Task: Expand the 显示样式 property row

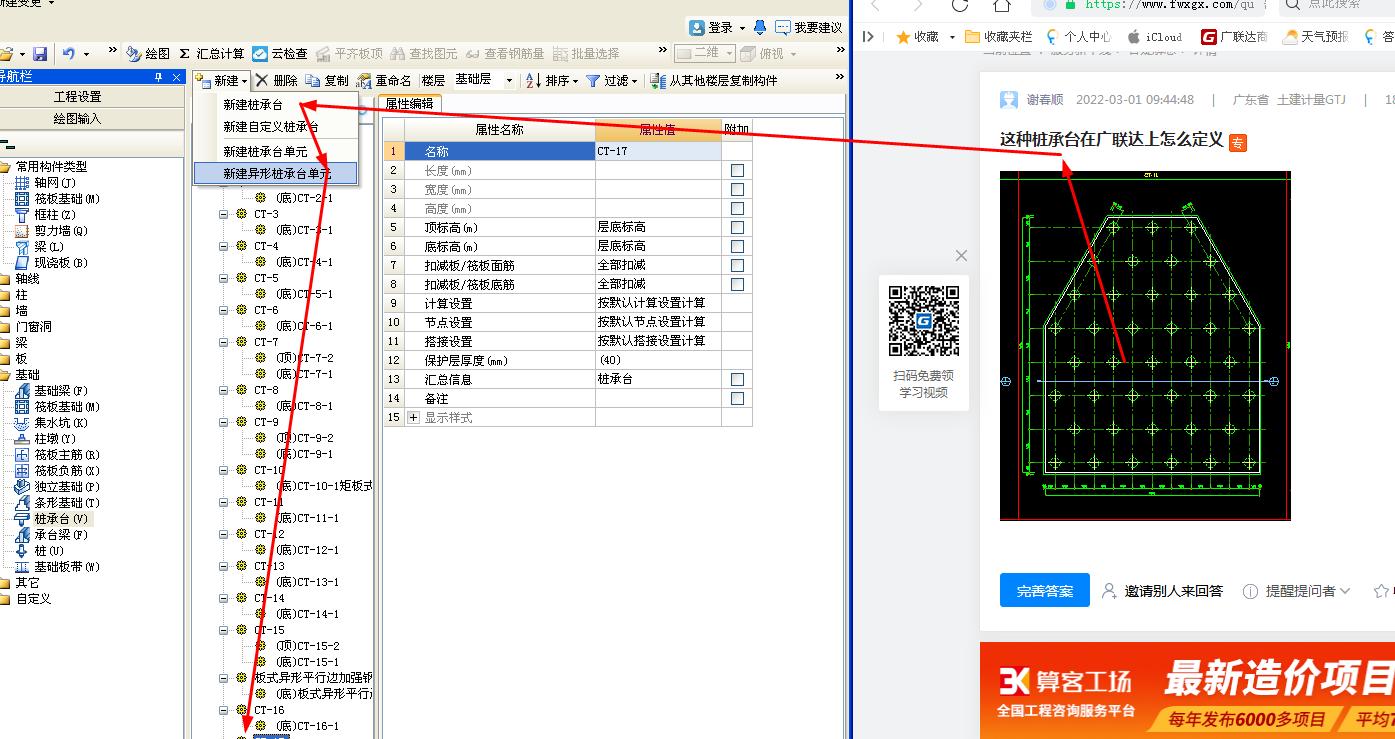Action: (414, 418)
